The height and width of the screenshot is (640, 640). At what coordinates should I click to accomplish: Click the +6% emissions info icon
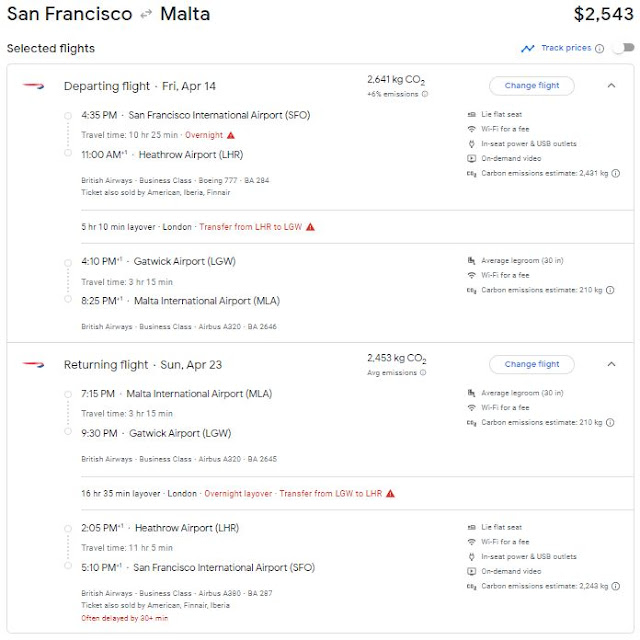(x=425, y=95)
